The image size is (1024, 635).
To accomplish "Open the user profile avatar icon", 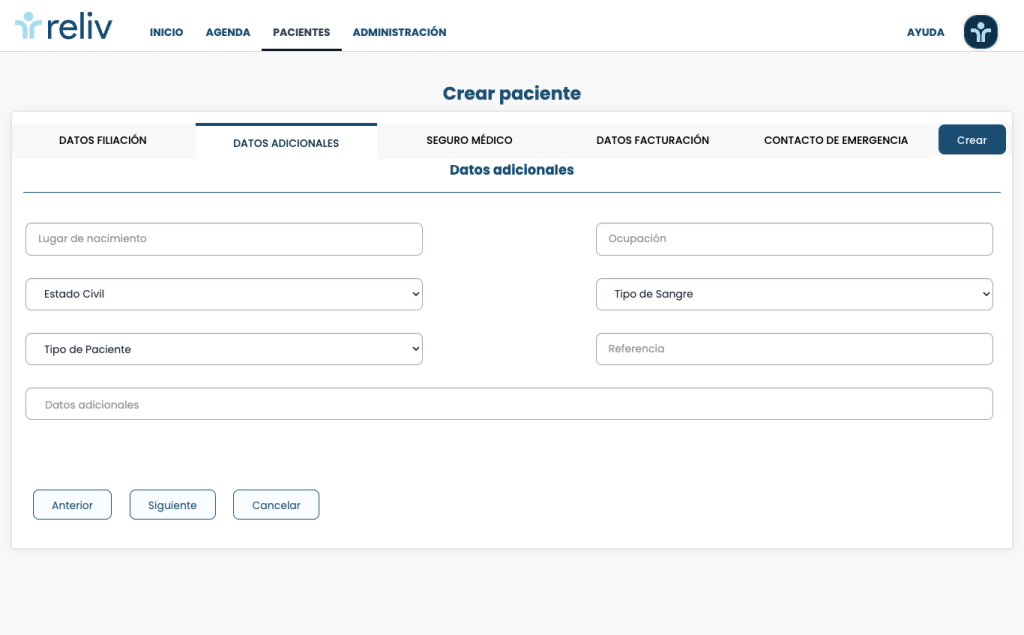I will click(x=980, y=32).
